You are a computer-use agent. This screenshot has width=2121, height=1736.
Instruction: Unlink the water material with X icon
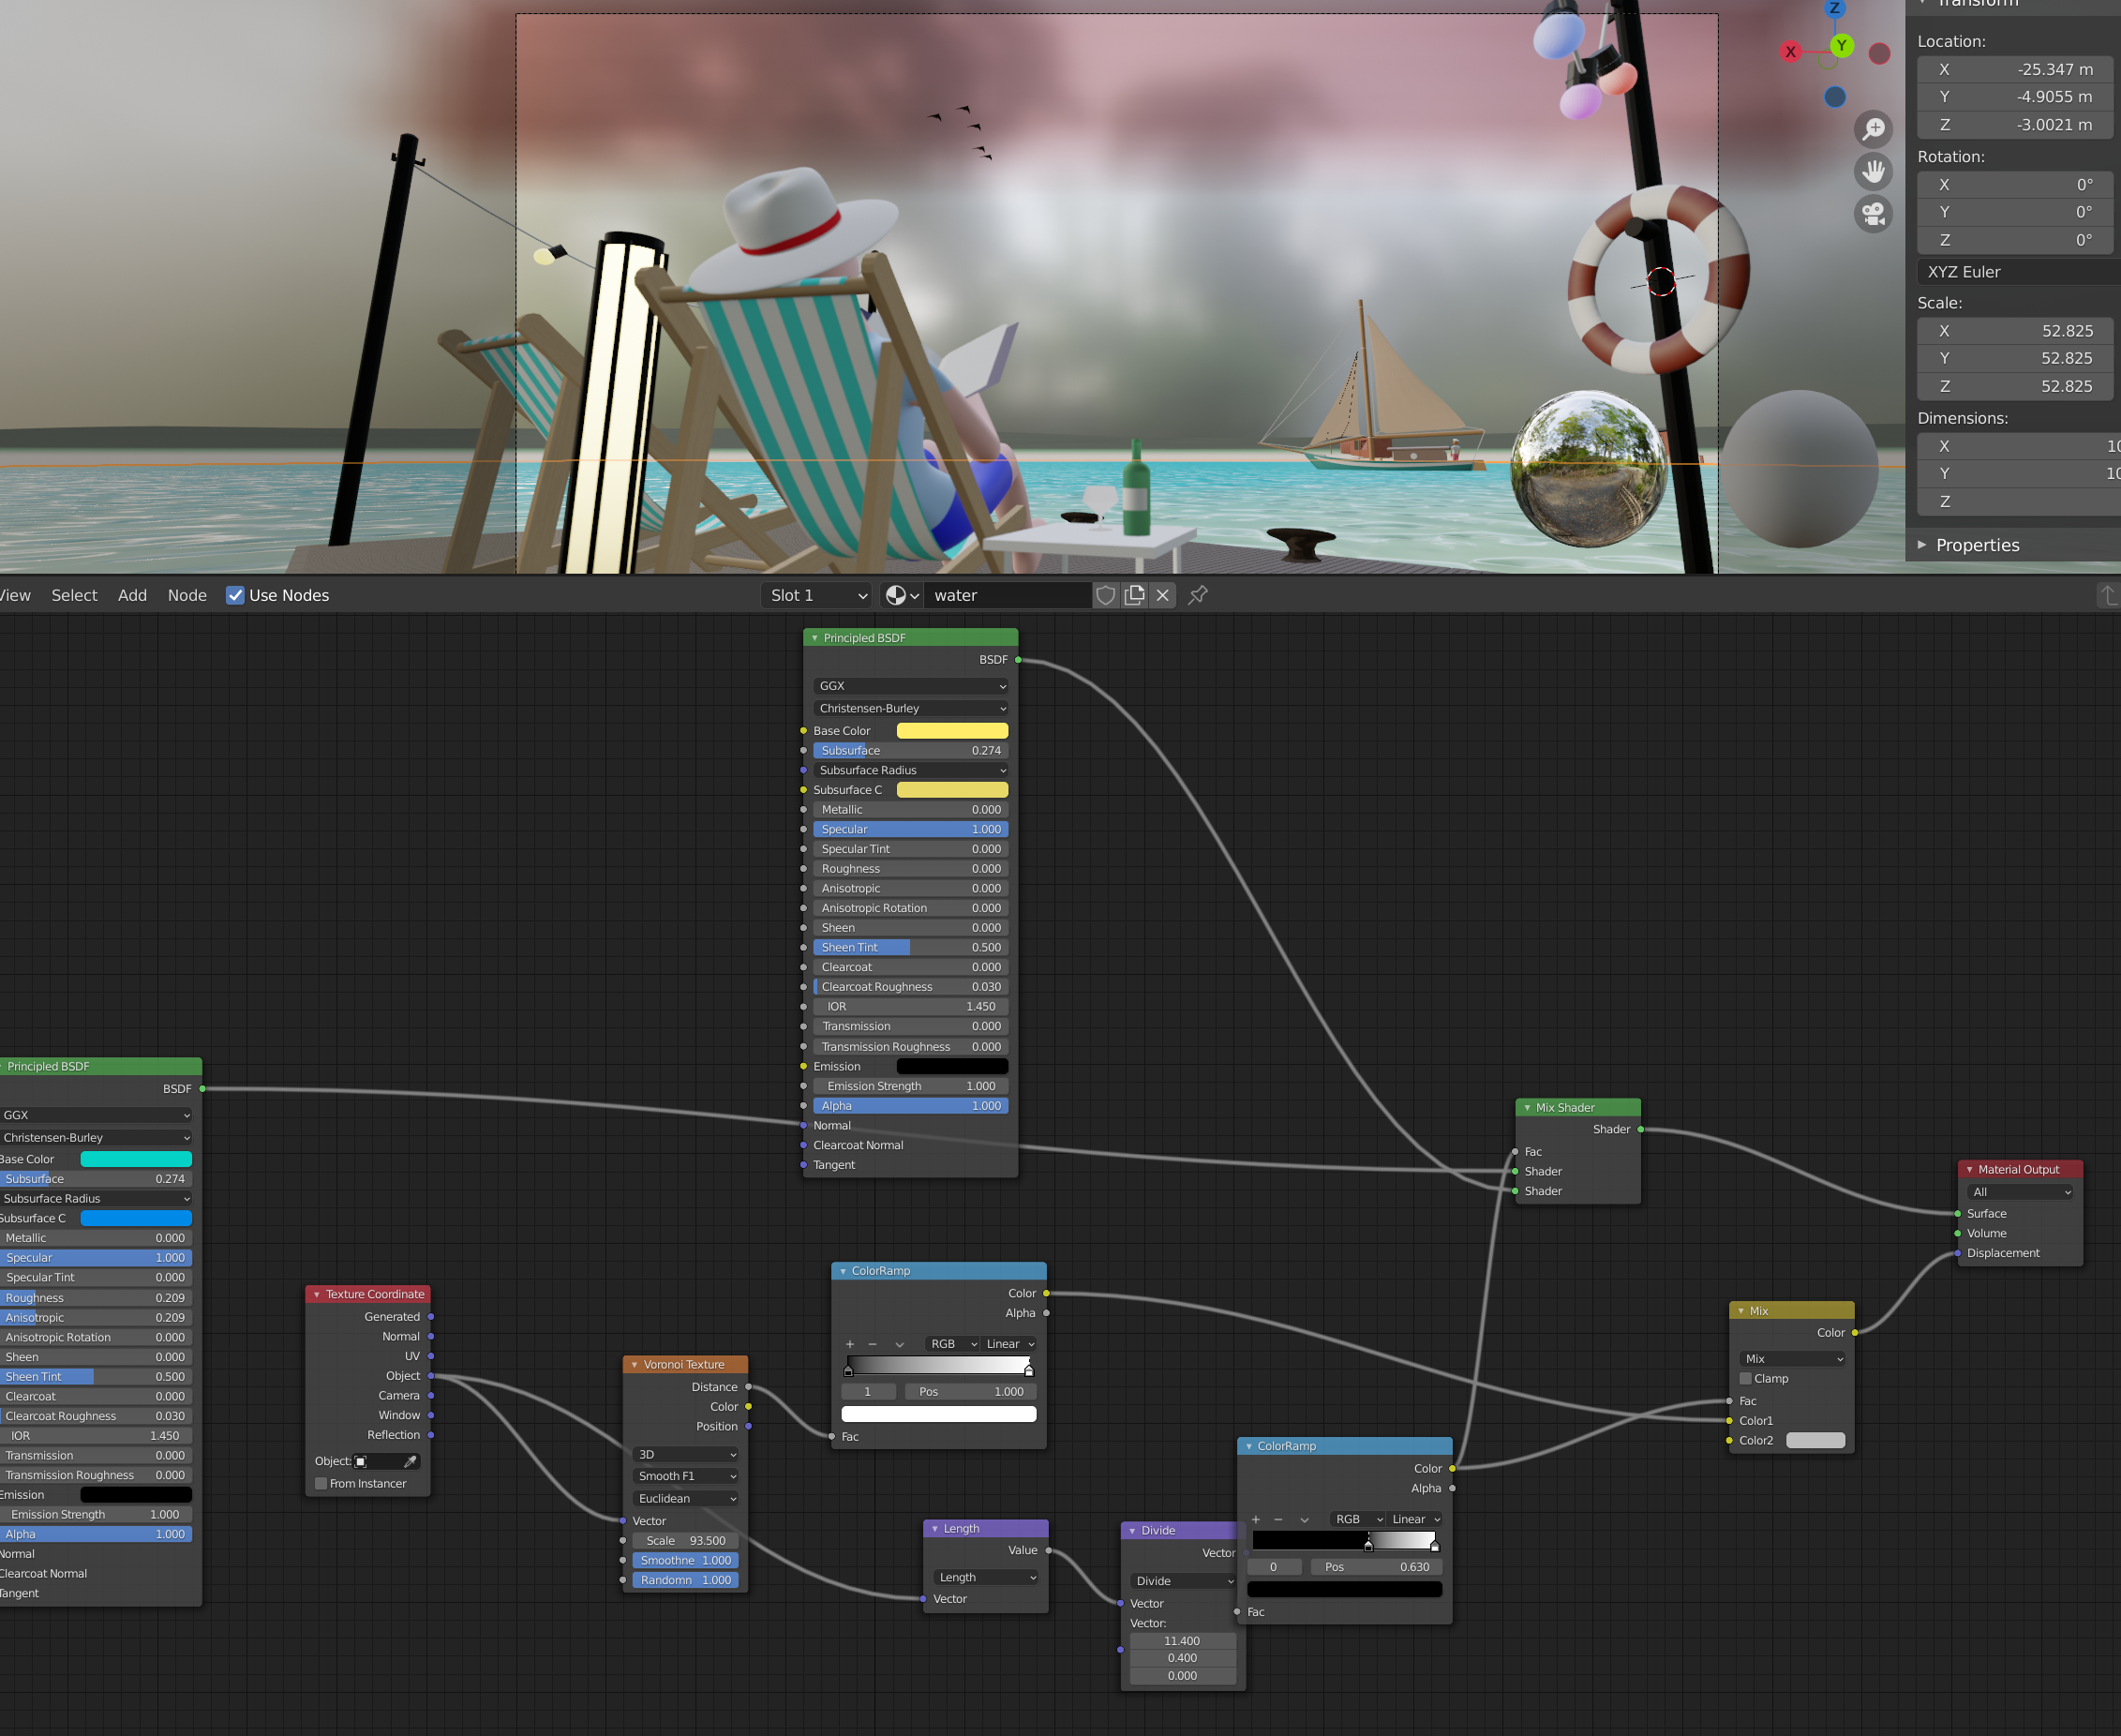(x=1162, y=596)
